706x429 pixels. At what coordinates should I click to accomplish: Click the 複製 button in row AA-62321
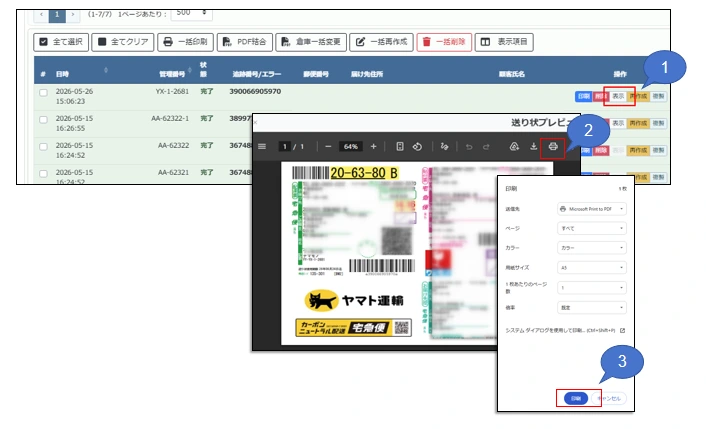(x=658, y=177)
